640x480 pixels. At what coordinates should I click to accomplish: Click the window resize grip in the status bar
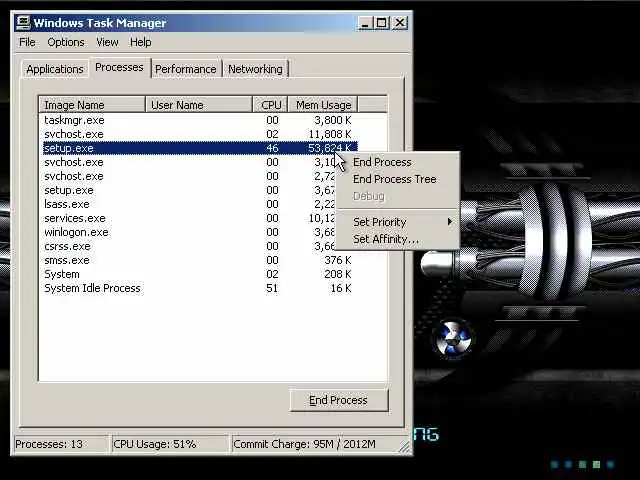404,447
